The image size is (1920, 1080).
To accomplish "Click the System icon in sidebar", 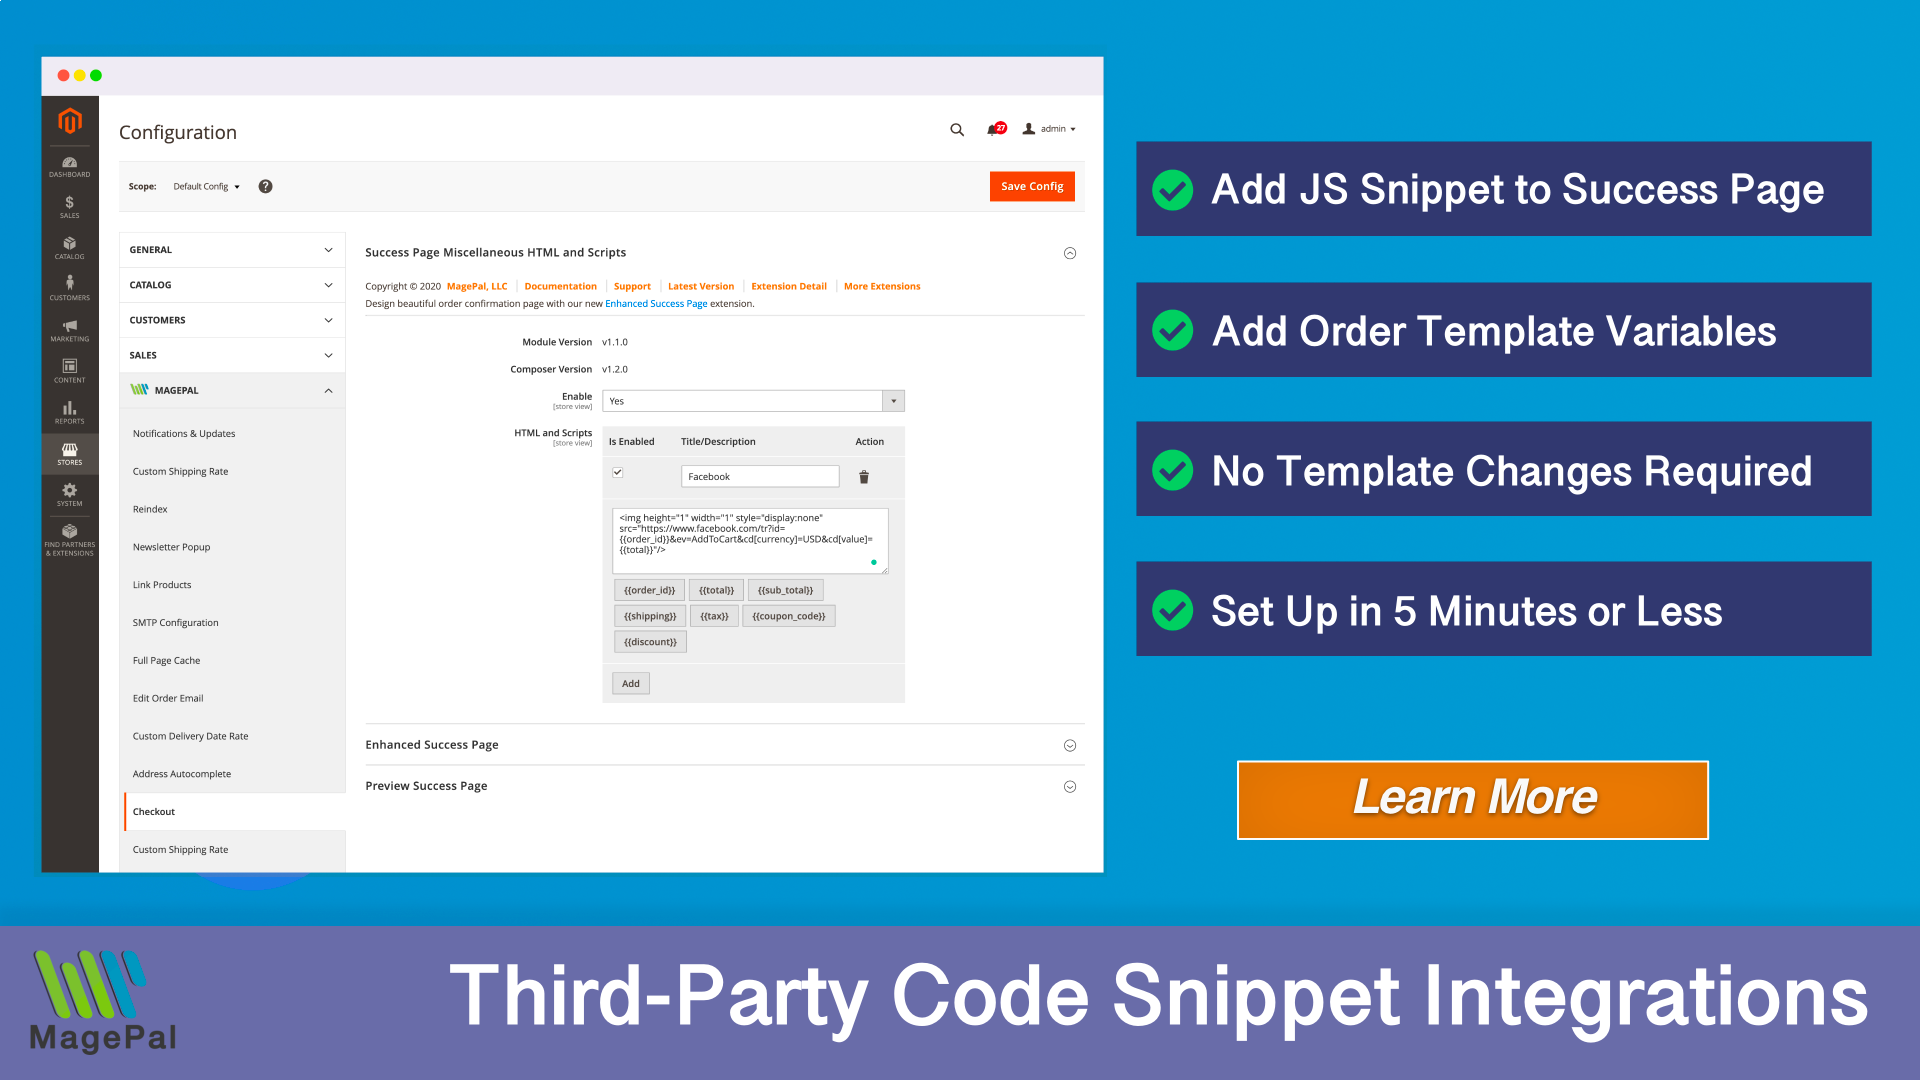I will point(69,492).
